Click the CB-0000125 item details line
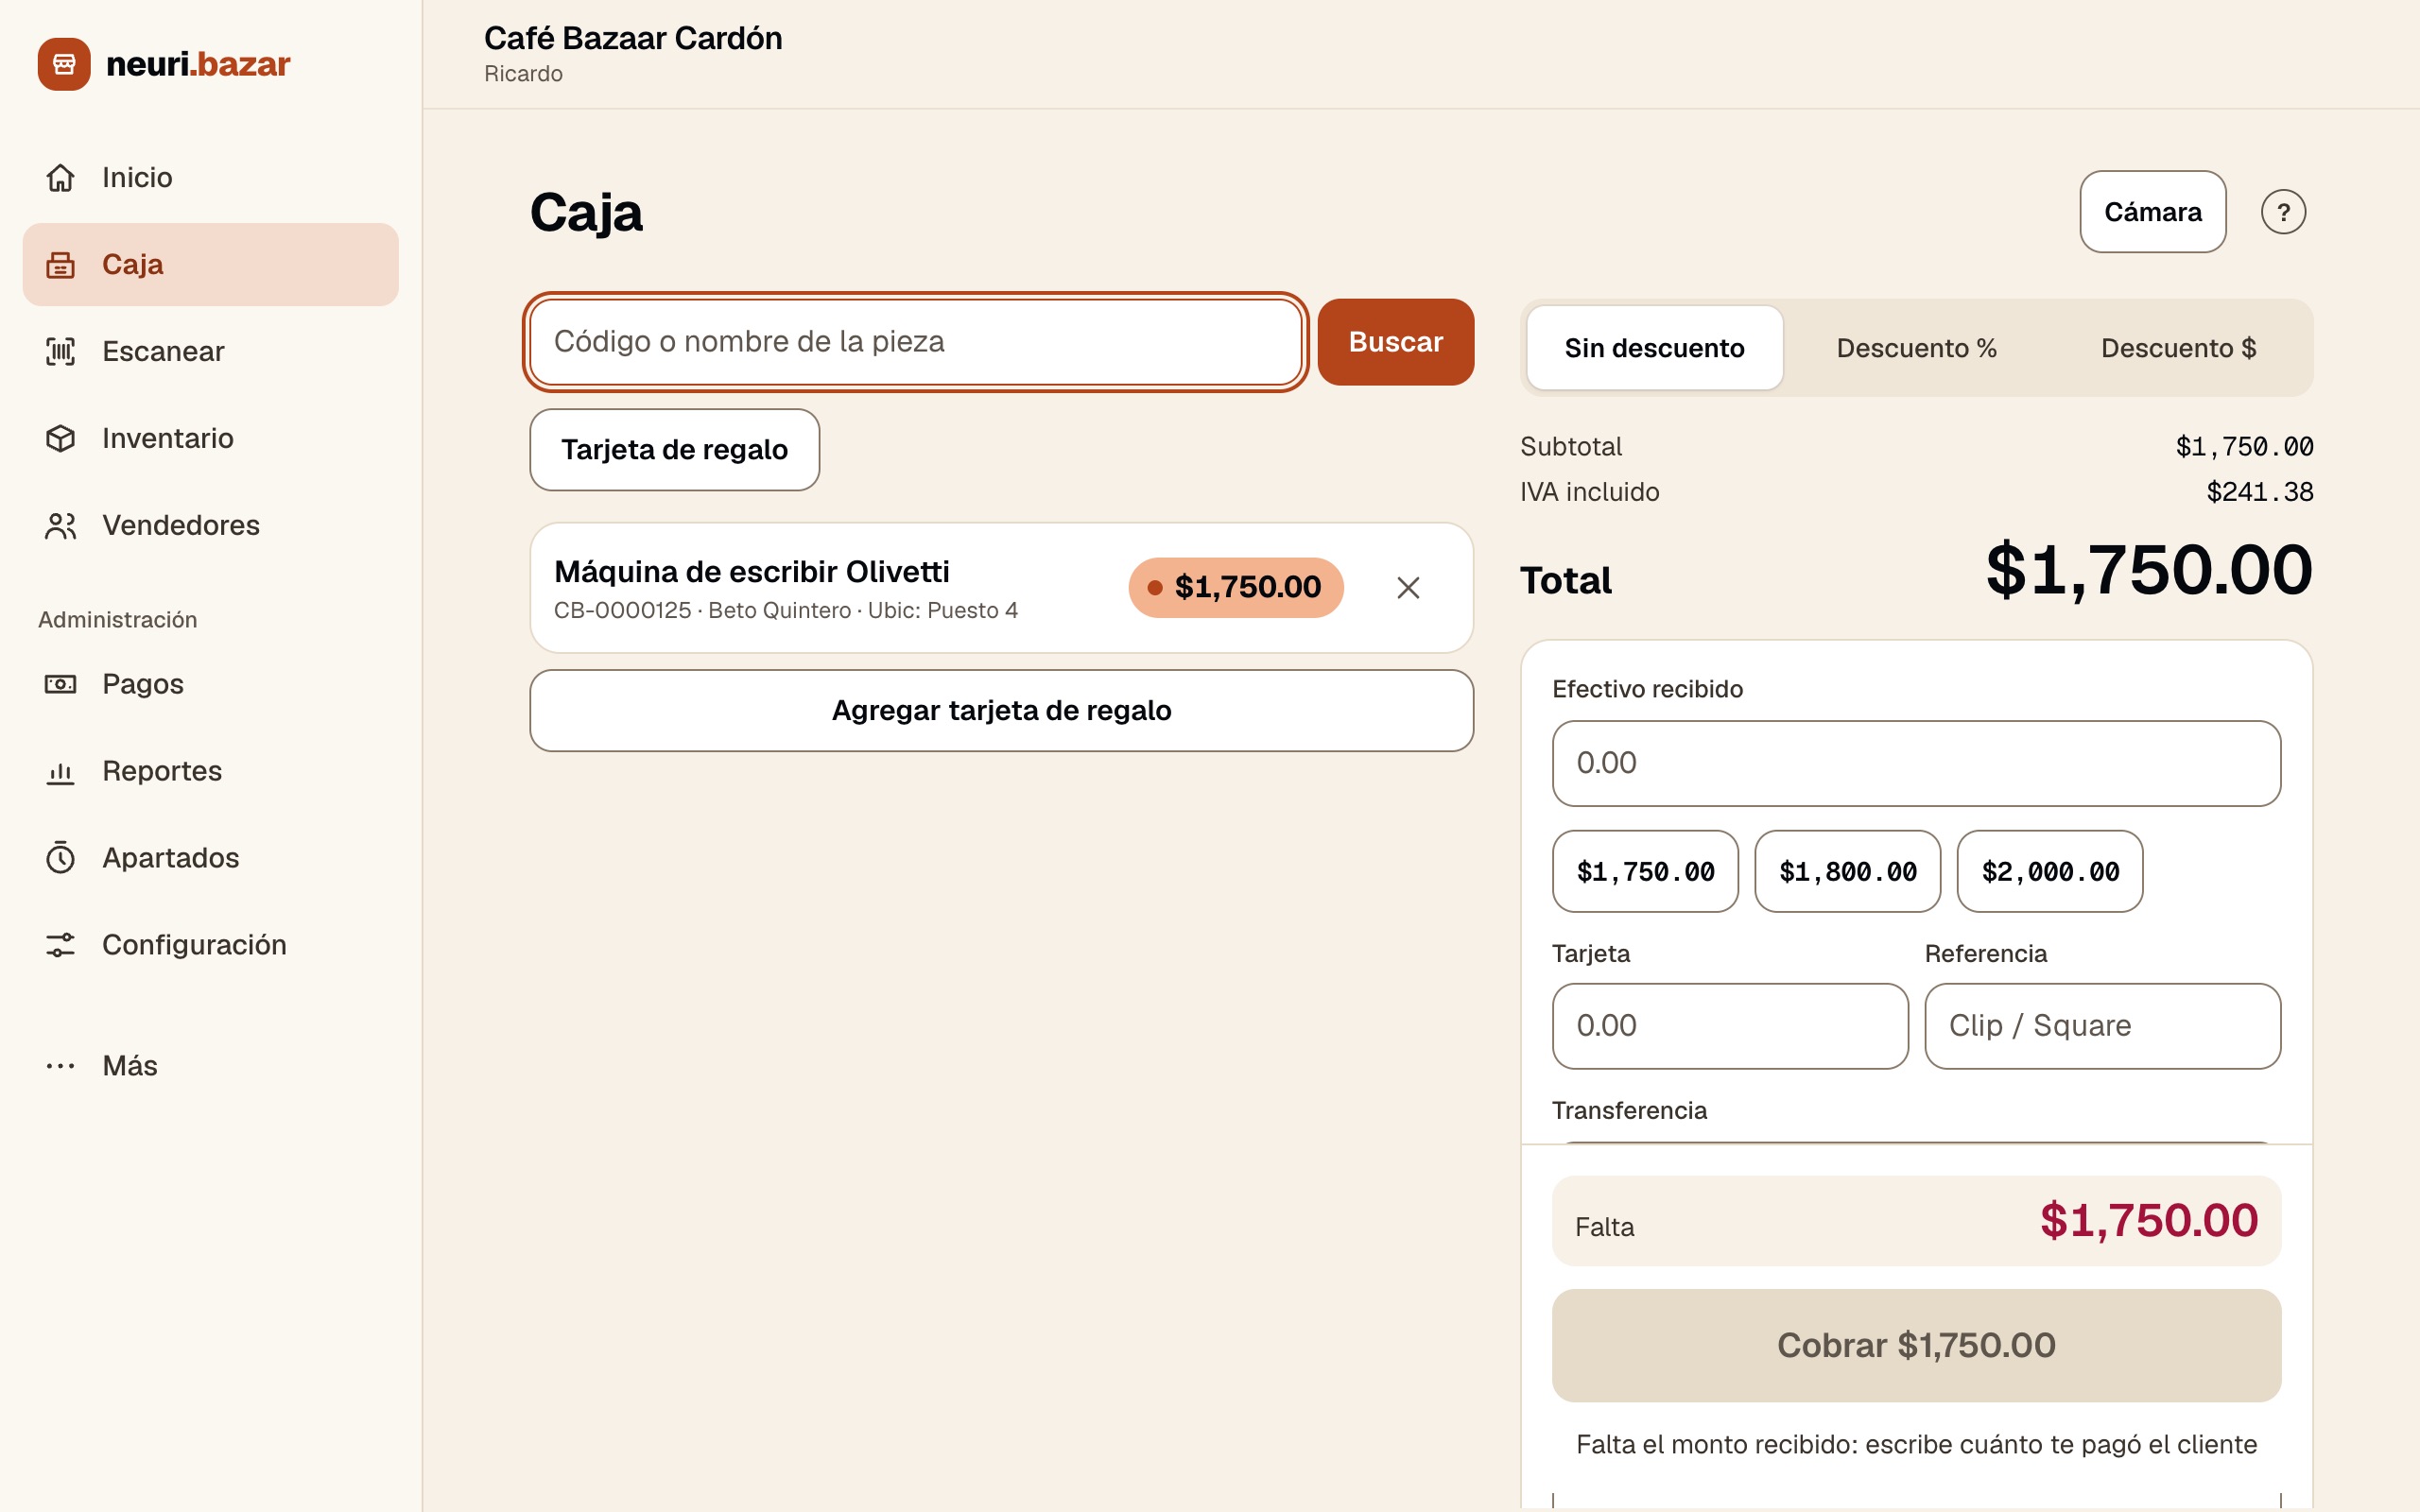Screen dimensions: 2420x1512 pos(786,611)
